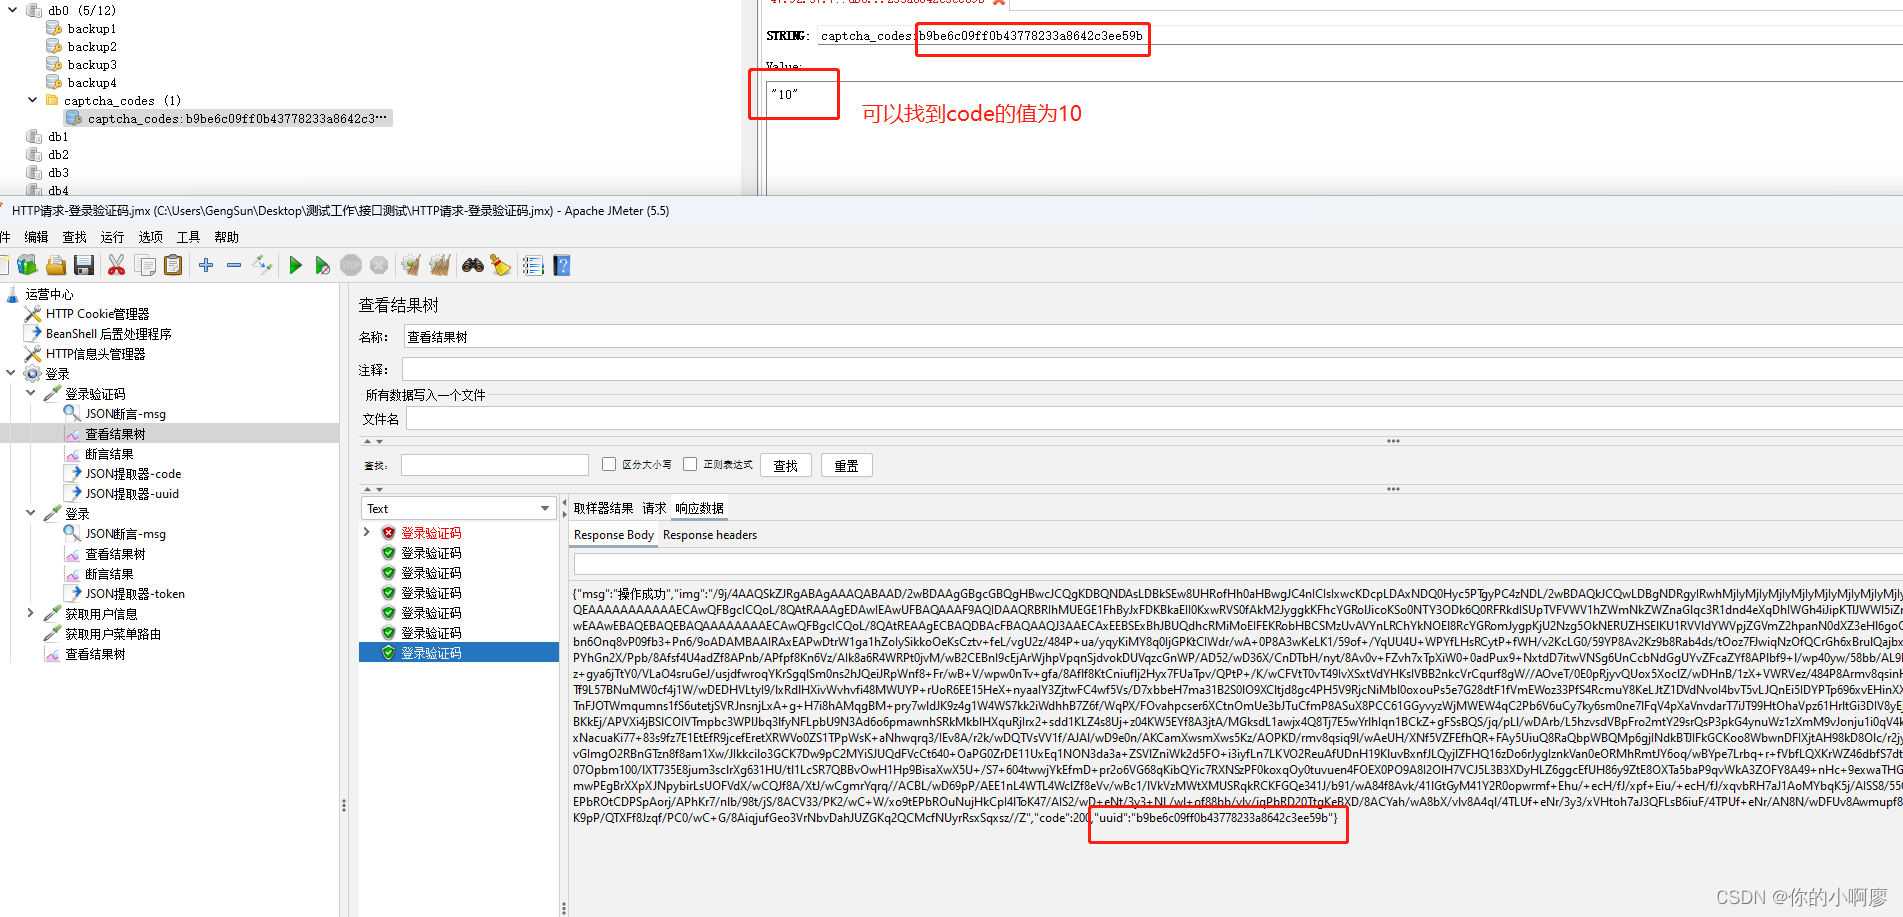Viewport: 1903px width, 917px height.
Task: Select JSON提取器-code extractor node
Action: point(133,474)
